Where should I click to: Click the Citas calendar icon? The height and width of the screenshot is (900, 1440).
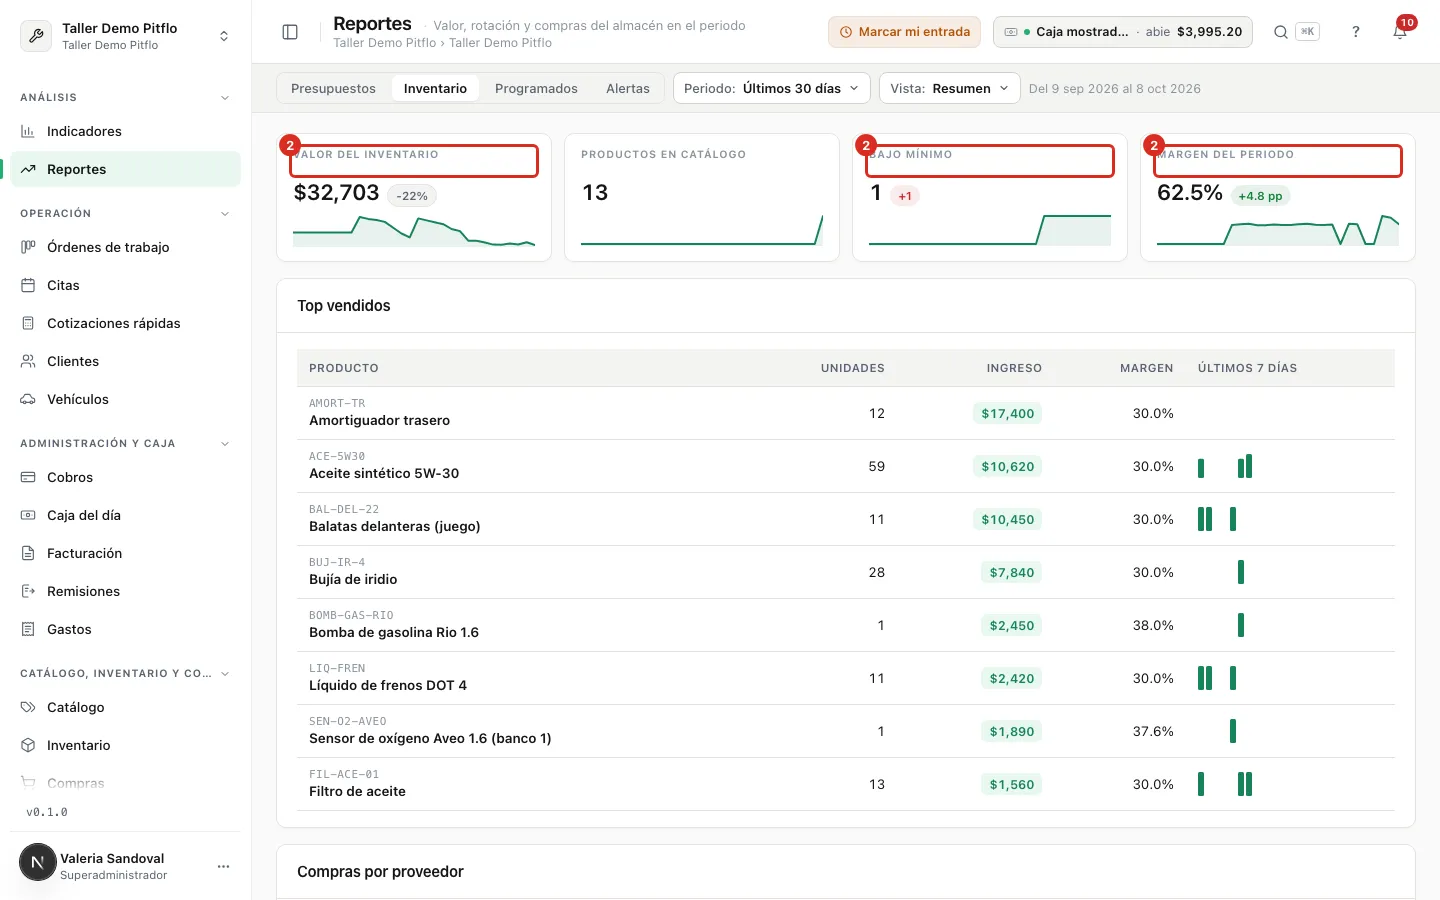click(x=28, y=285)
